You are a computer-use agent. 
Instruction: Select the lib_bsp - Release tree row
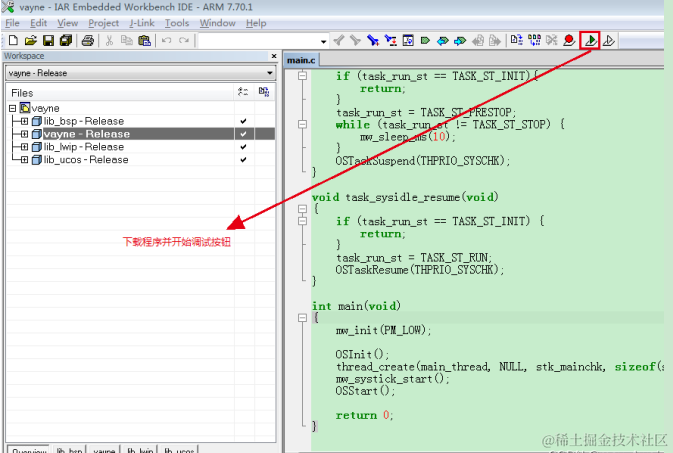pyautogui.click(x=141, y=121)
